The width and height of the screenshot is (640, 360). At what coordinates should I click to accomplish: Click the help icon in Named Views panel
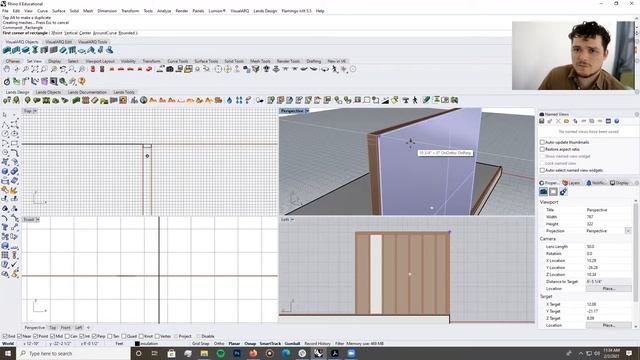617,122
